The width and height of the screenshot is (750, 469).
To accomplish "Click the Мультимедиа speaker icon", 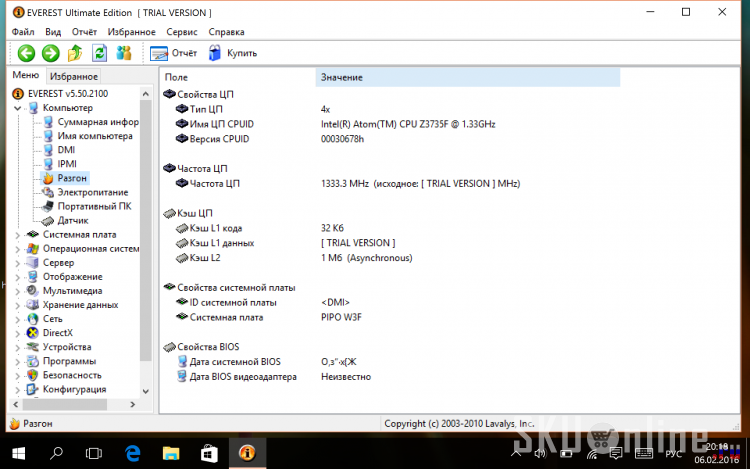I will click(x=33, y=291).
